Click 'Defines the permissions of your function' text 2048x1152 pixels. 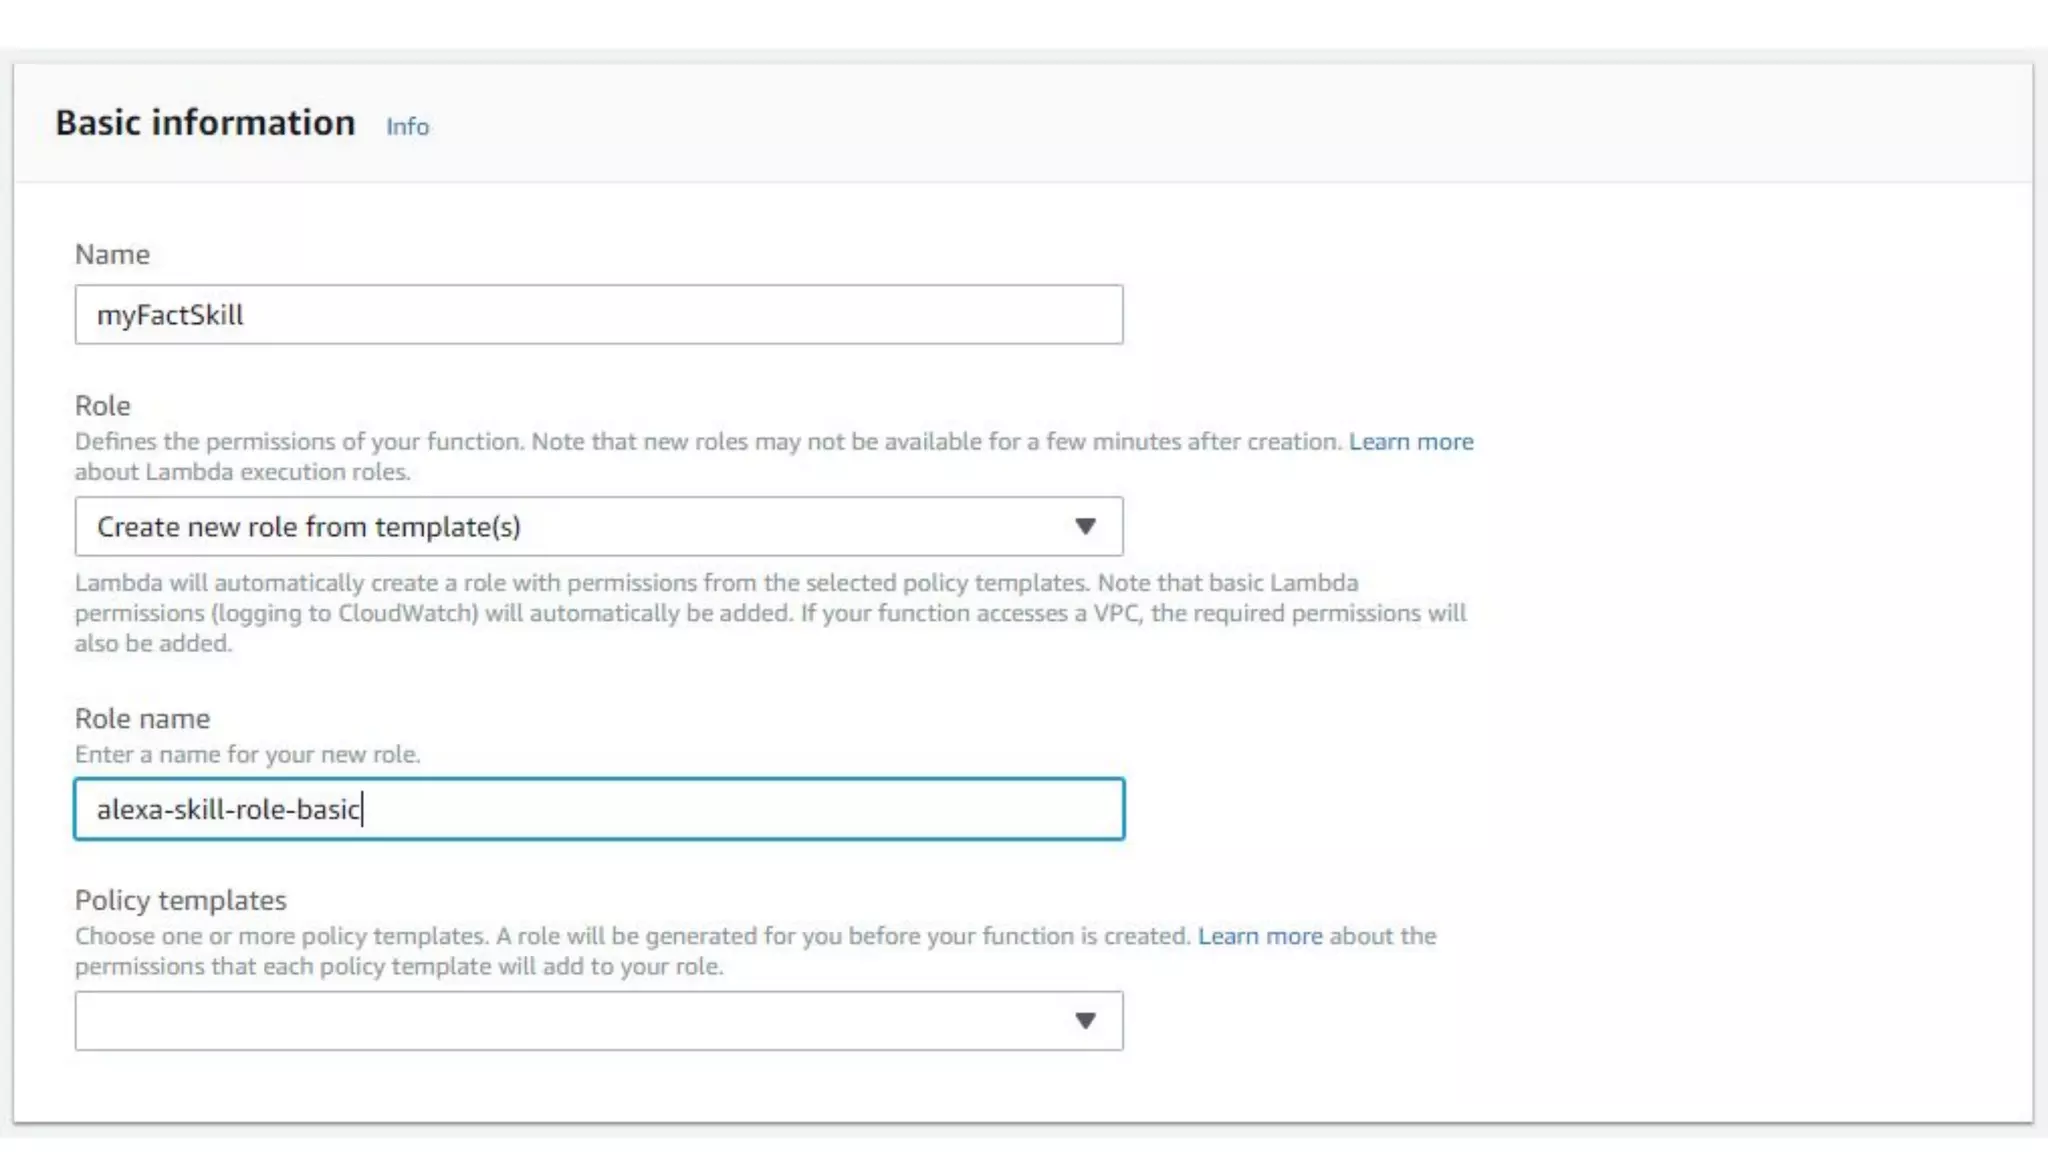coord(298,442)
